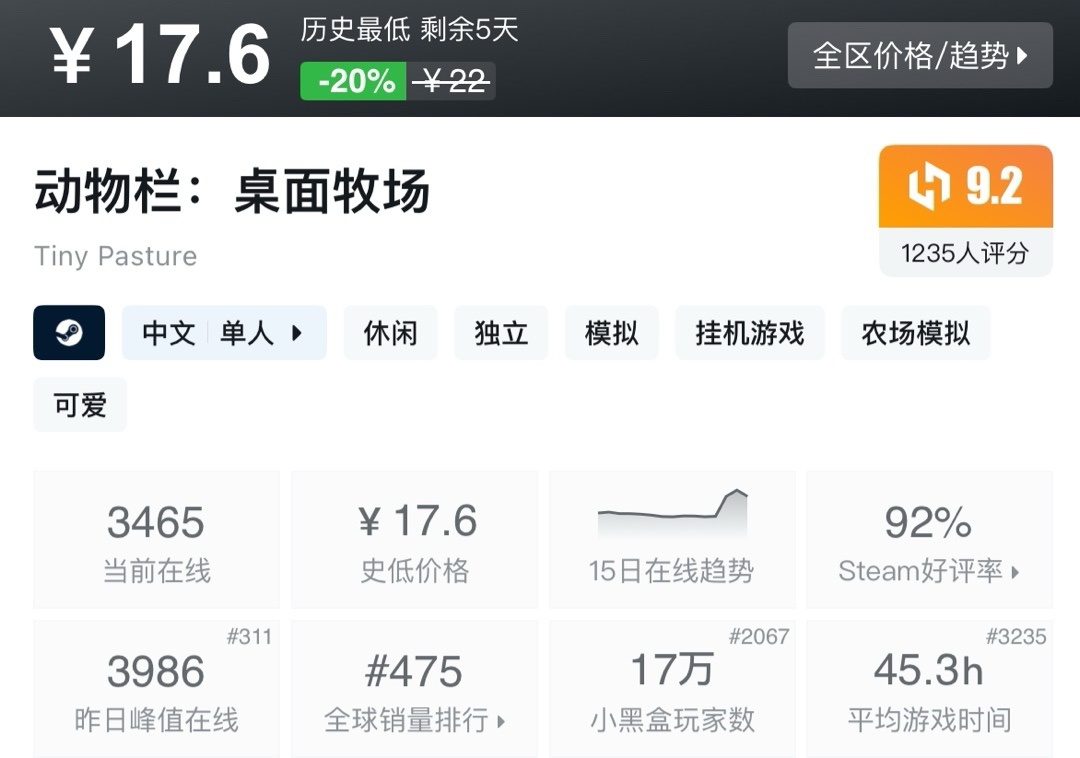View the 15日在线趋势 chart
1080x758 pixels.
pos(672,540)
